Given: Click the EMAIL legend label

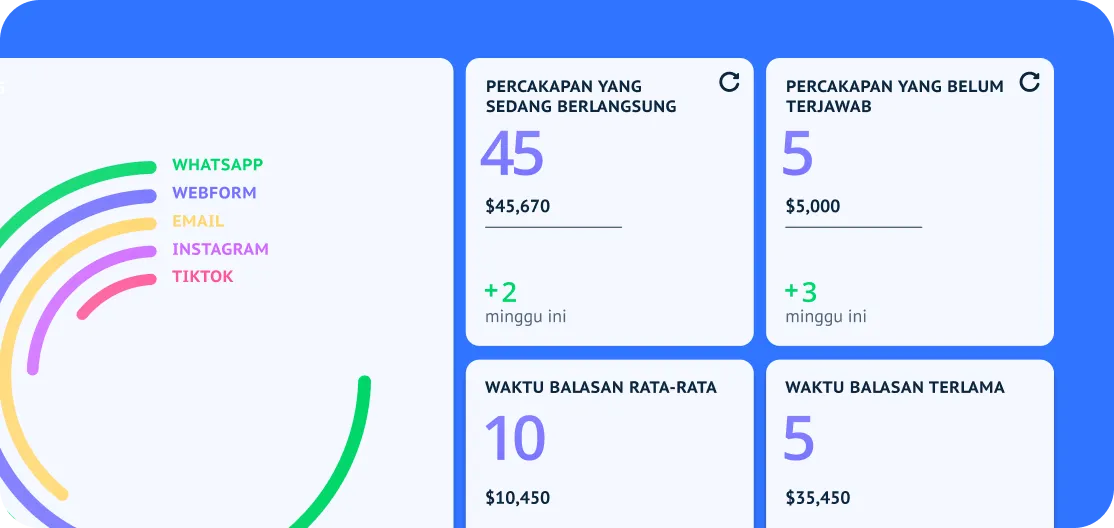Looking at the screenshot, I should (x=198, y=221).
